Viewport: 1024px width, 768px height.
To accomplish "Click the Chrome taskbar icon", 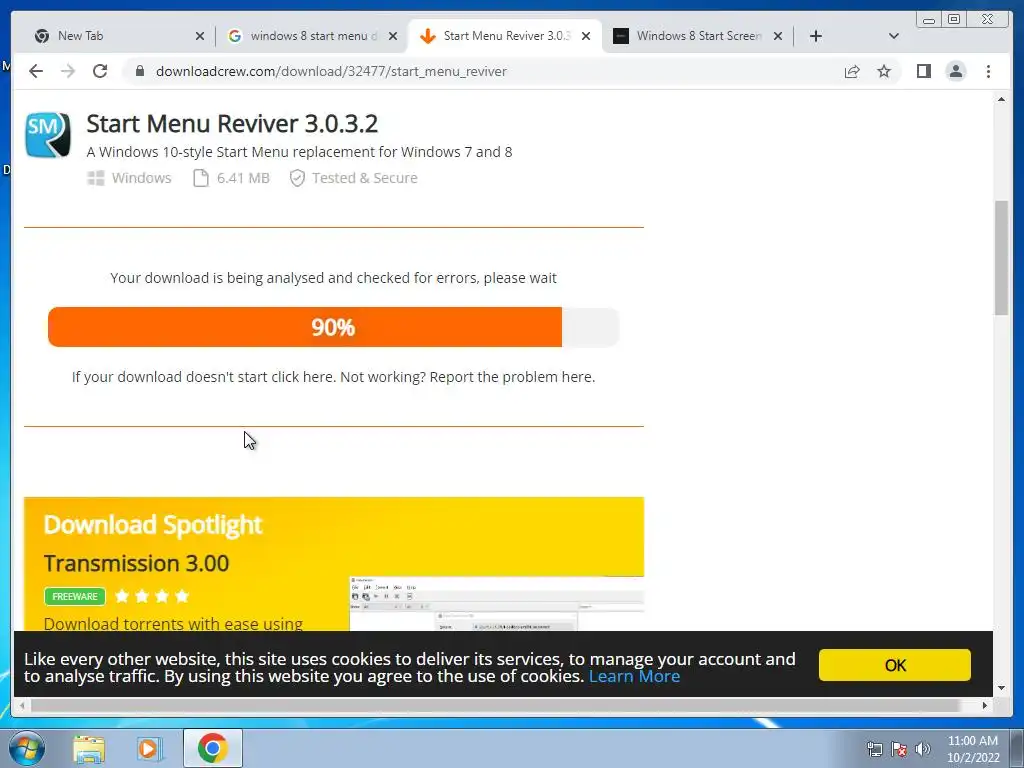I will (x=212, y=748).
